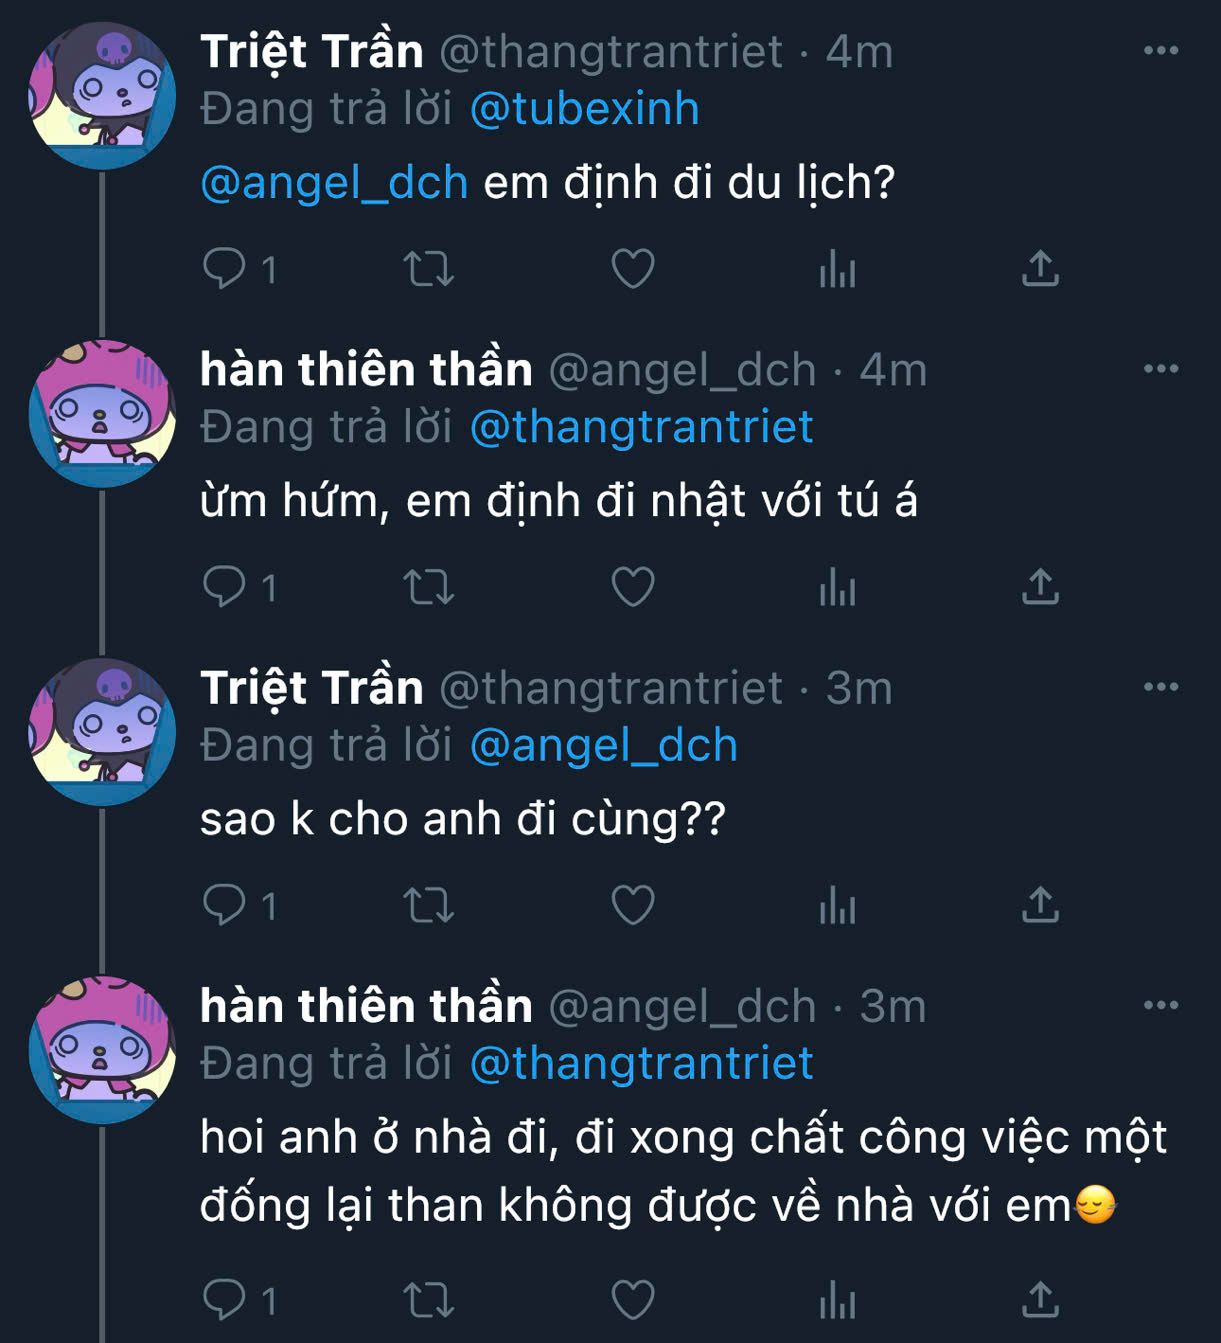Open more options for 'sao k cho anh' tweet
The image size is (1221, 1343).
click(x=1160, y=687)
